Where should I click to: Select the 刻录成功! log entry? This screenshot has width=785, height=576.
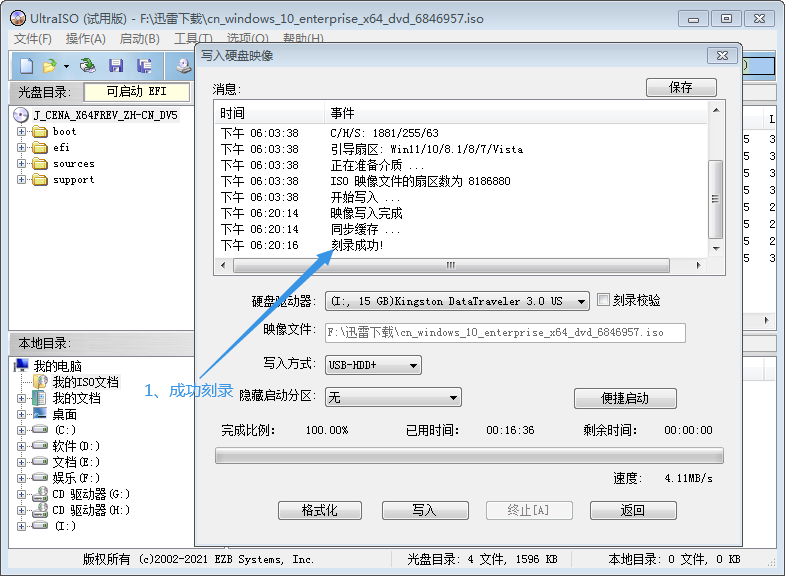pyautogui.click(x=357, y=245)
